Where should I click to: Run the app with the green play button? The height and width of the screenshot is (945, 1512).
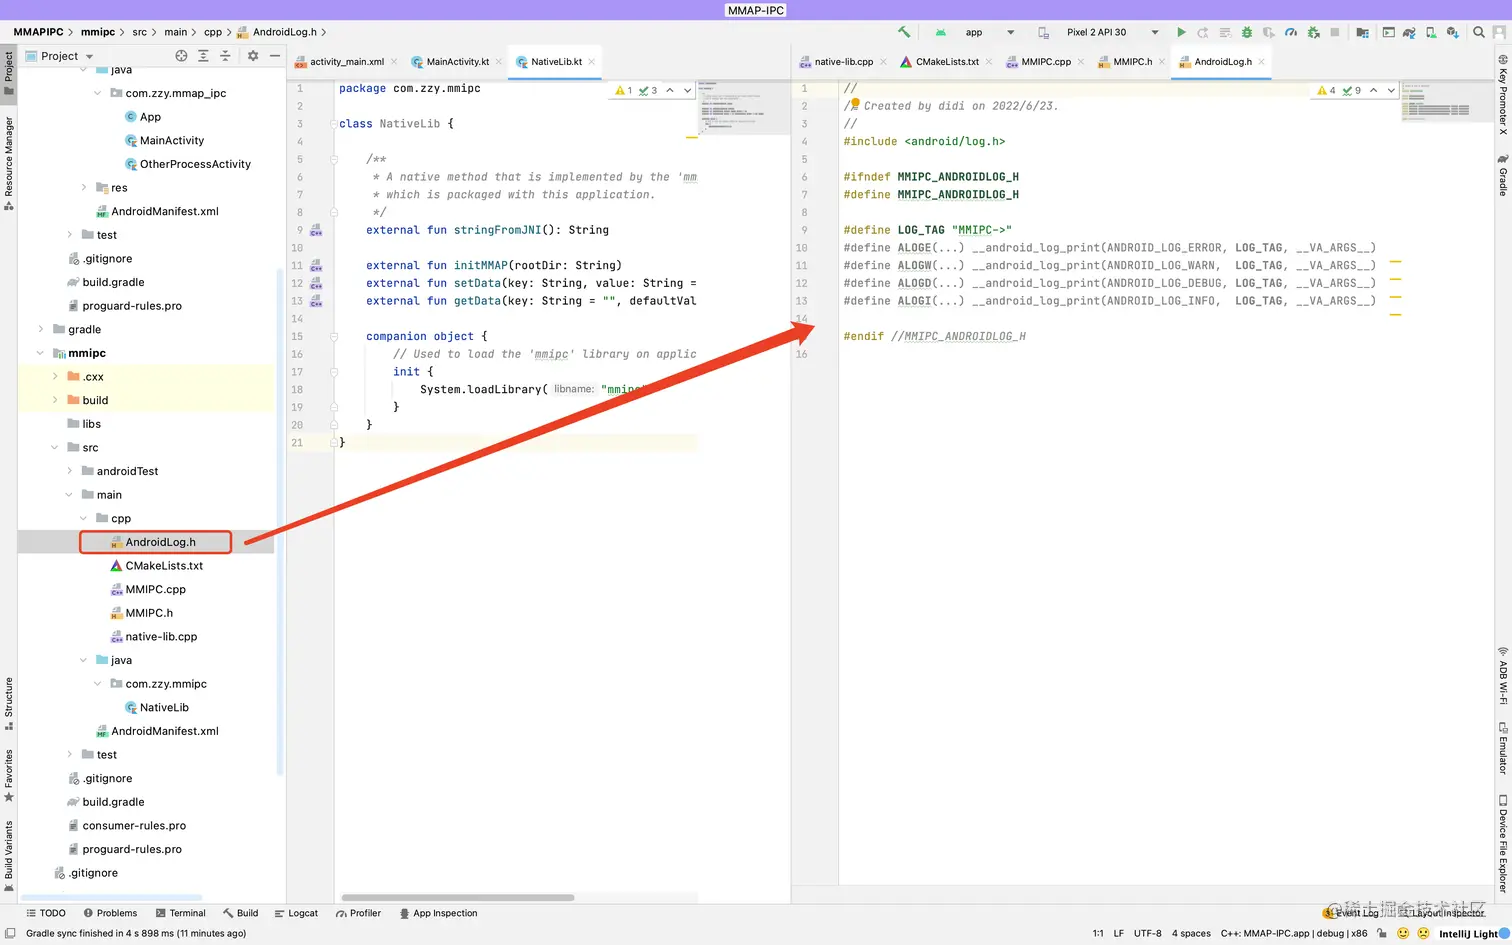[x=1181, y=32]
